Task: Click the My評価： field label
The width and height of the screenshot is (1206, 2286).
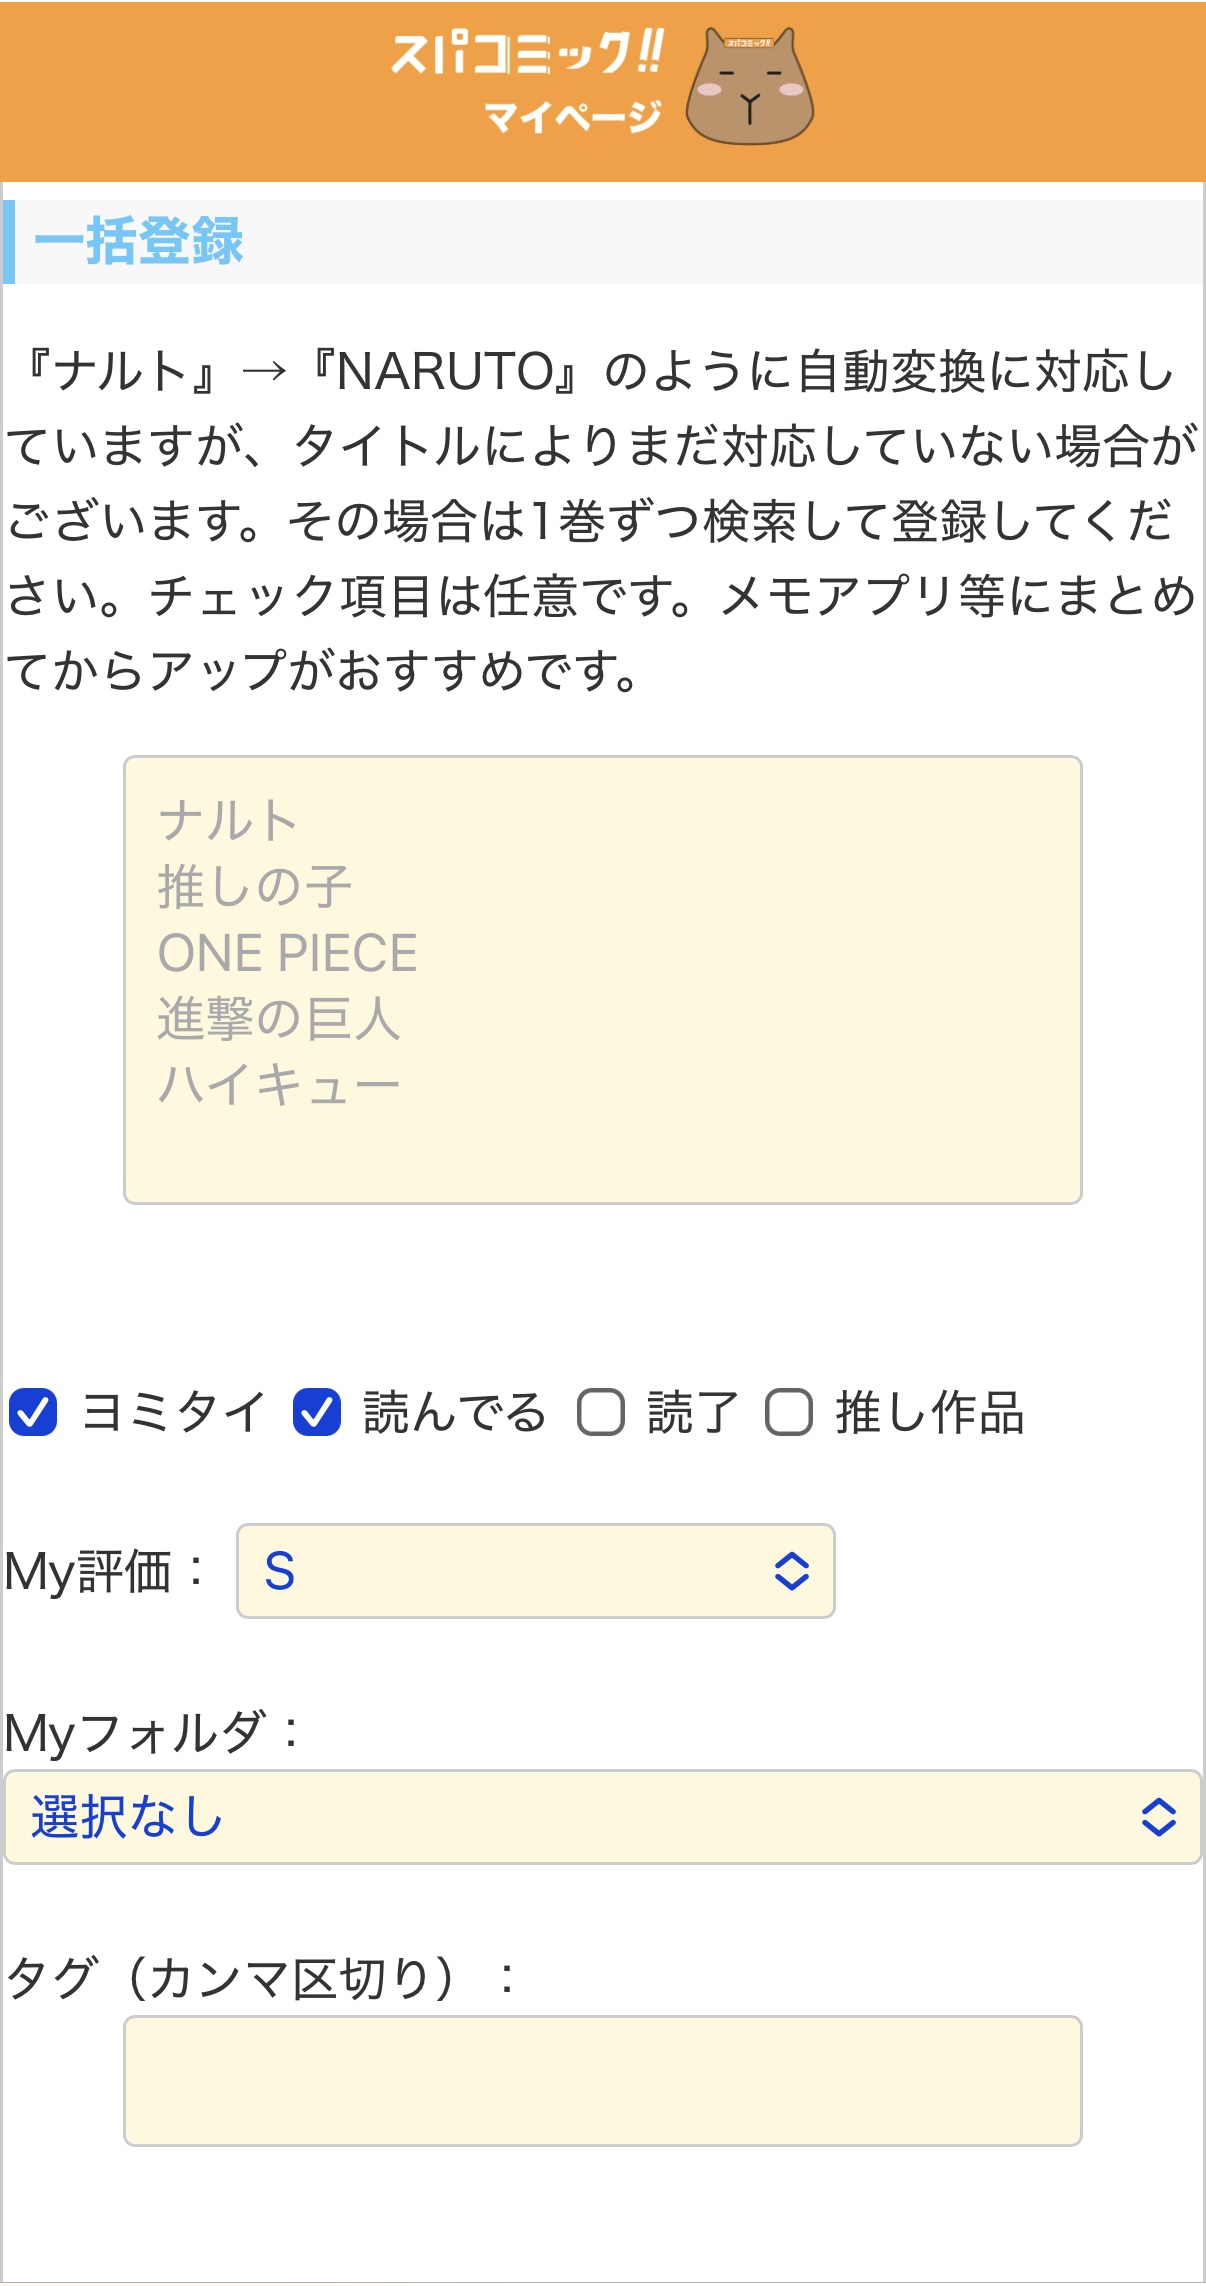Action: click(x=106, y=1571)
